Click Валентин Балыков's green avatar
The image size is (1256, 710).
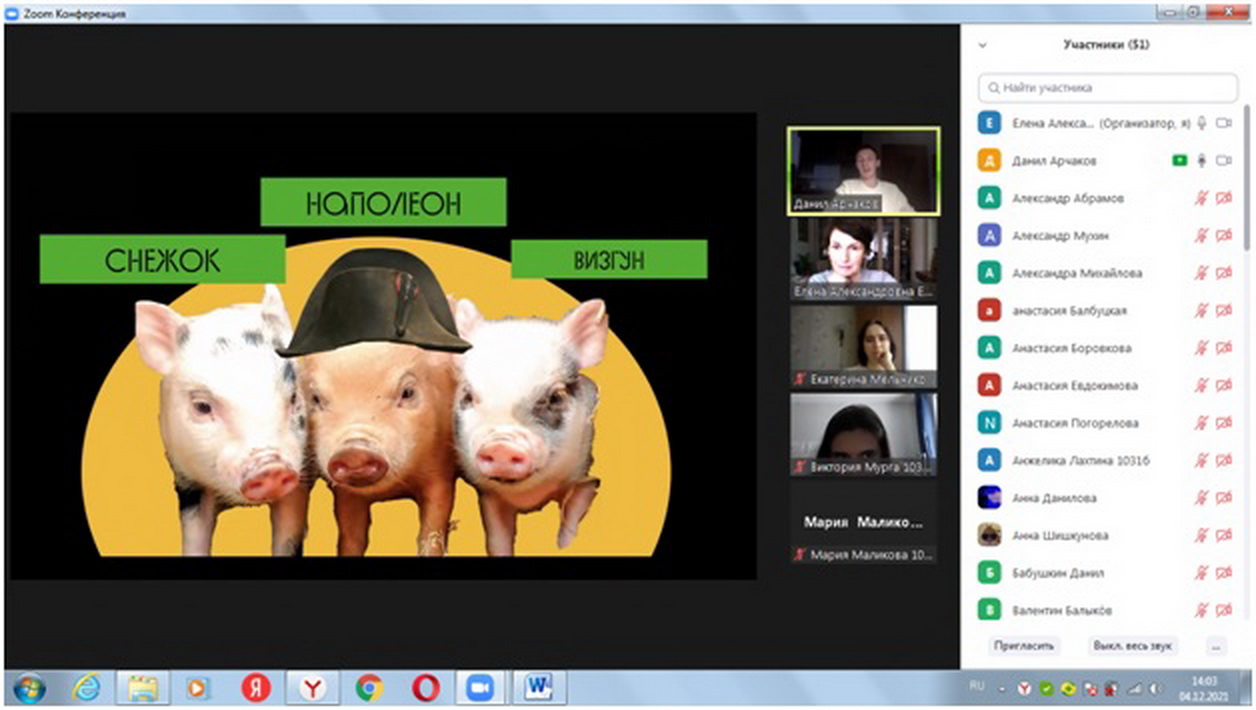point(989,611)
